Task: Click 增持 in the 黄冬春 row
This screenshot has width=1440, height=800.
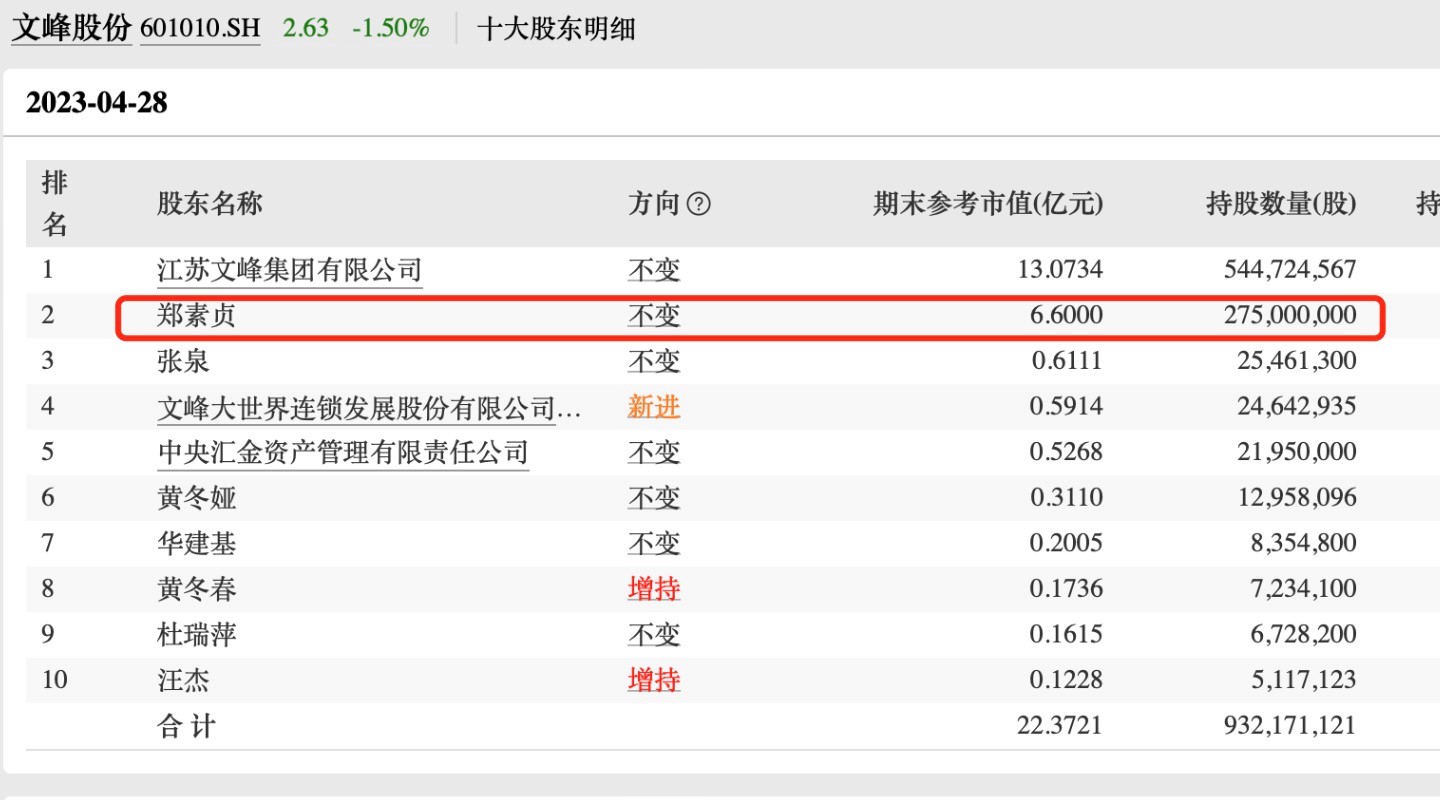Action: 654,589
